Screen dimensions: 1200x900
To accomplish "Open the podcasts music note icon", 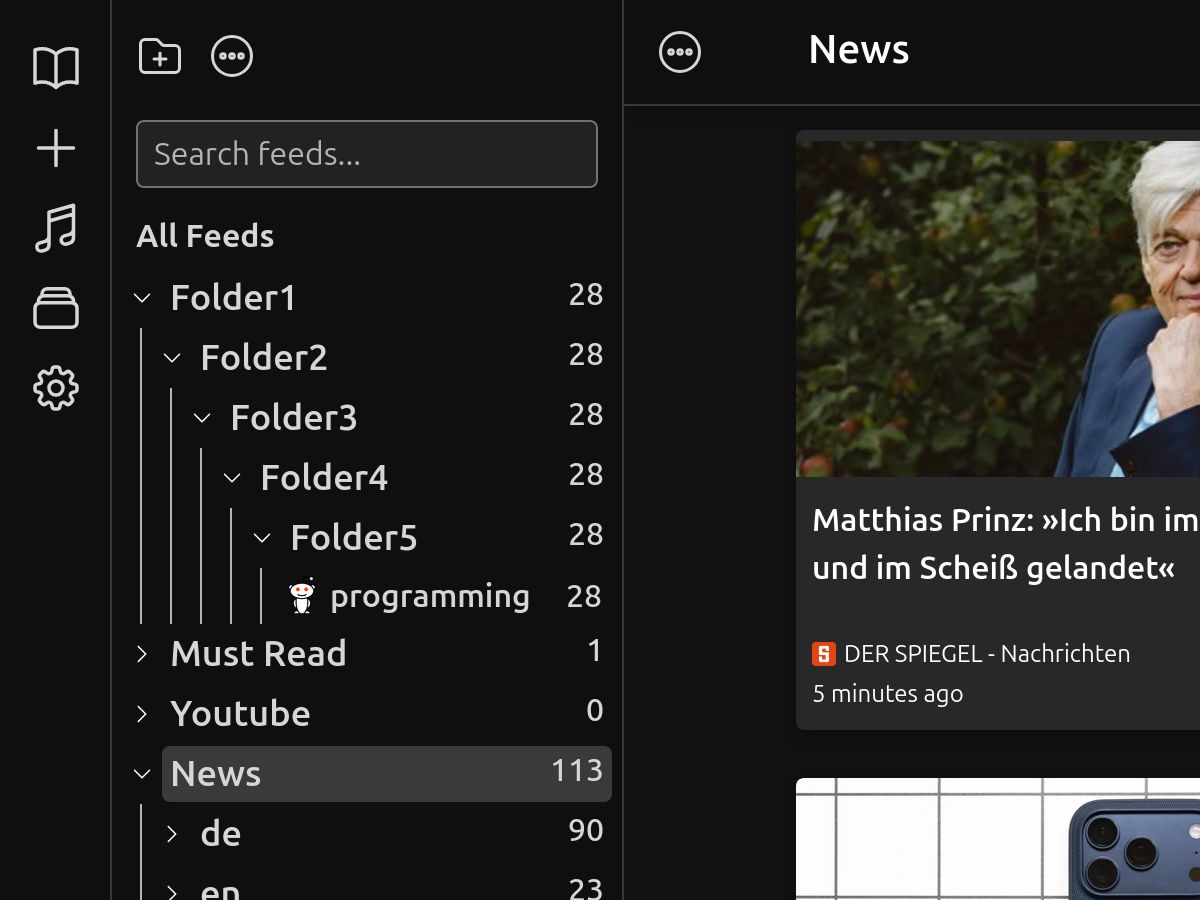I will (56, 228).
